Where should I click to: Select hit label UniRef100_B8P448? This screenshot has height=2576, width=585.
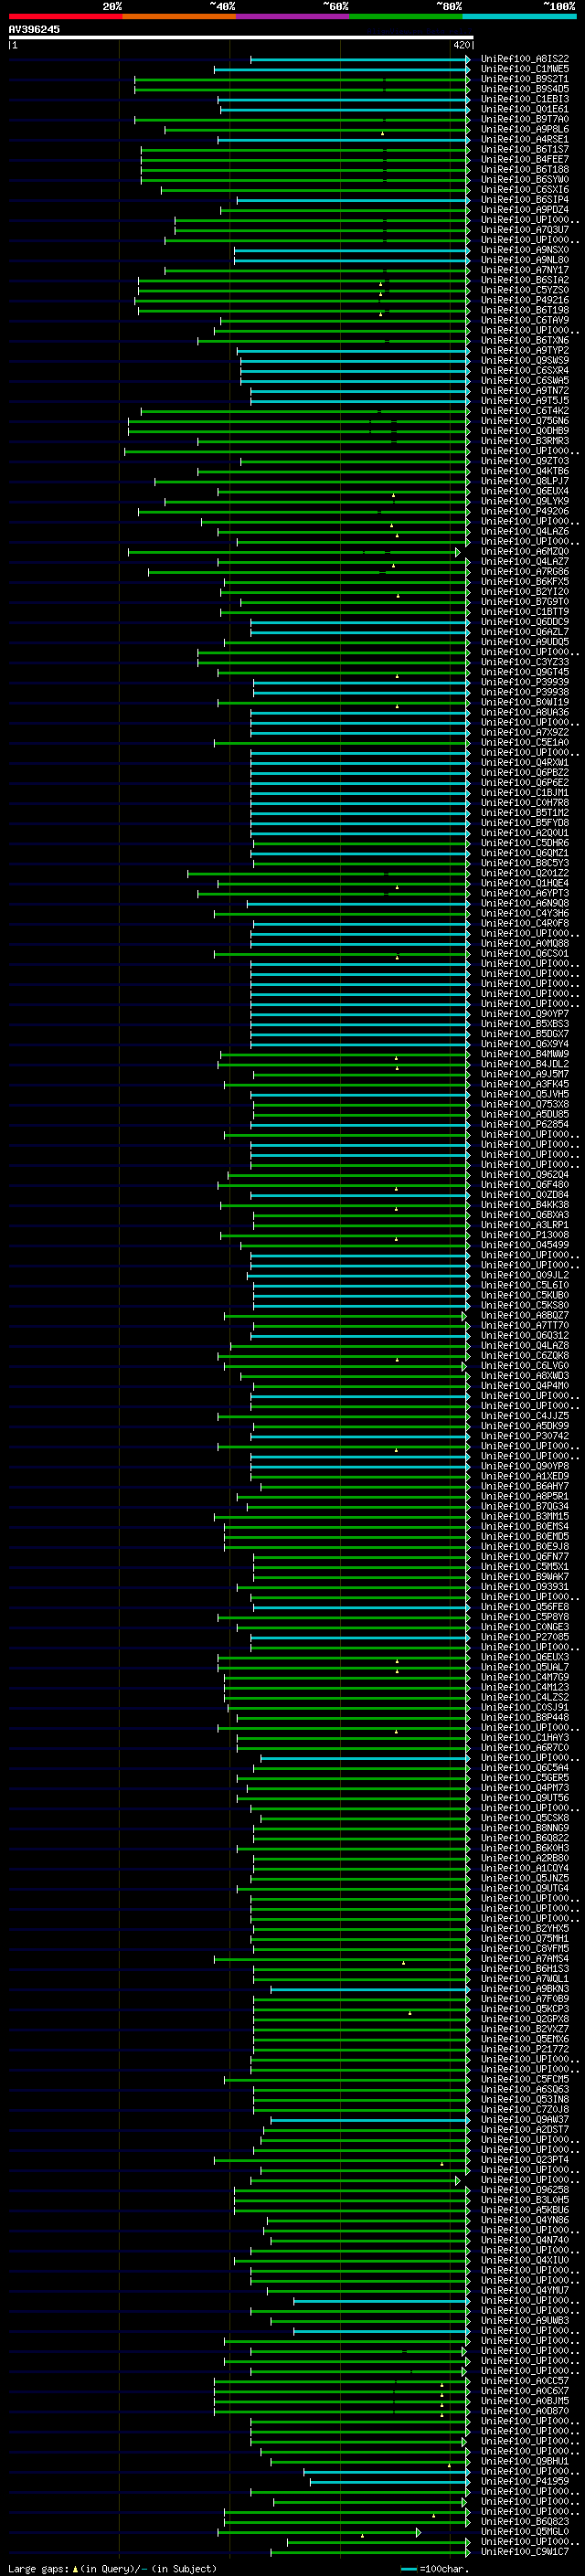pyautogui.click(x=525, y=1718)
